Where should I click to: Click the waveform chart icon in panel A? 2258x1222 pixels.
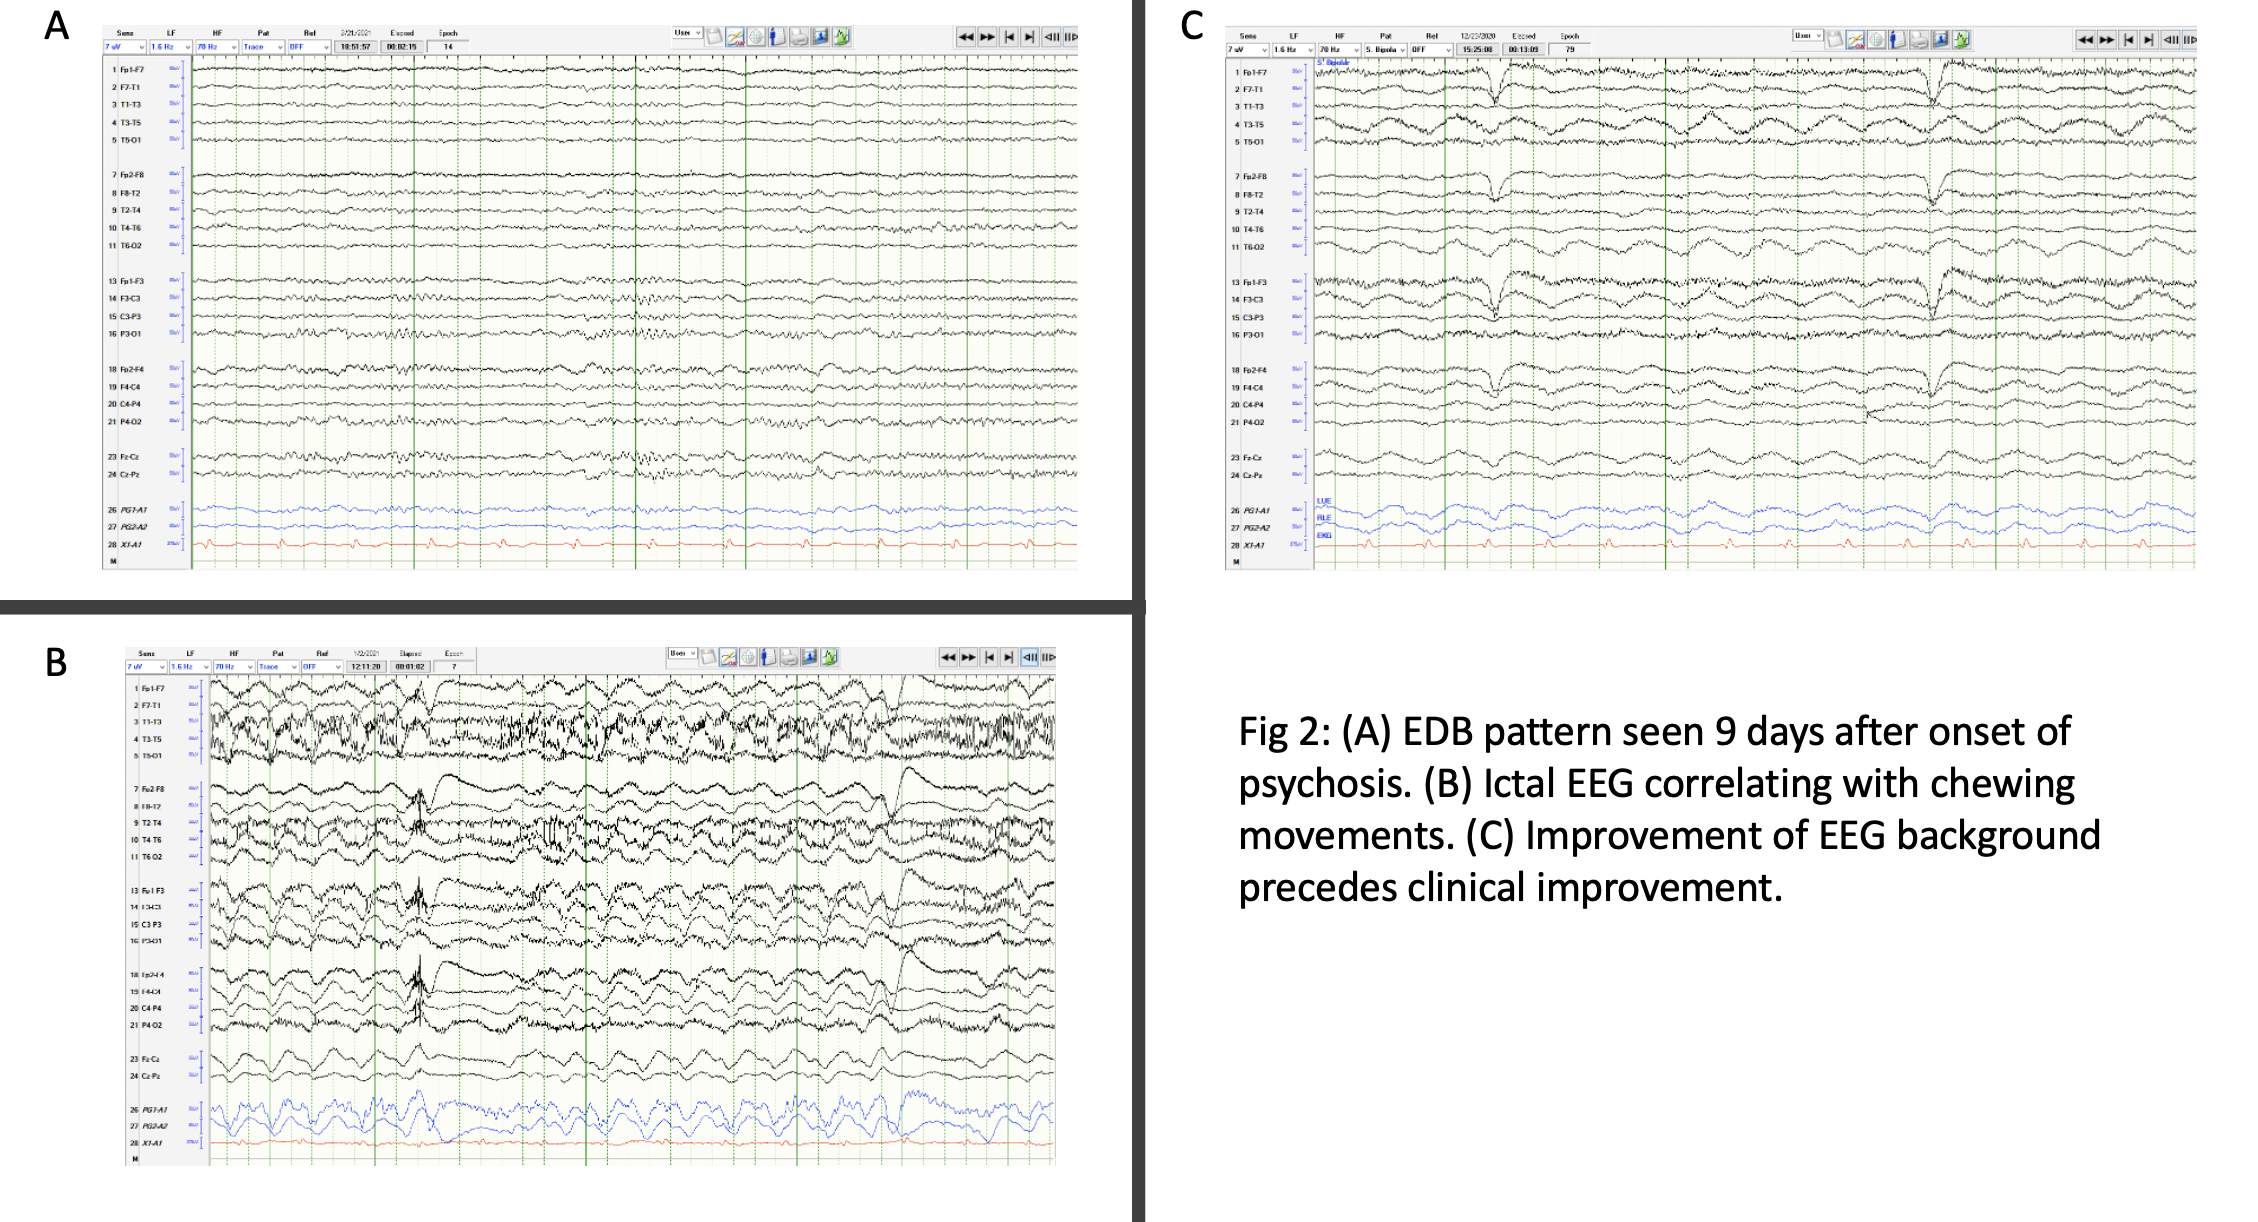coord(841,37)
